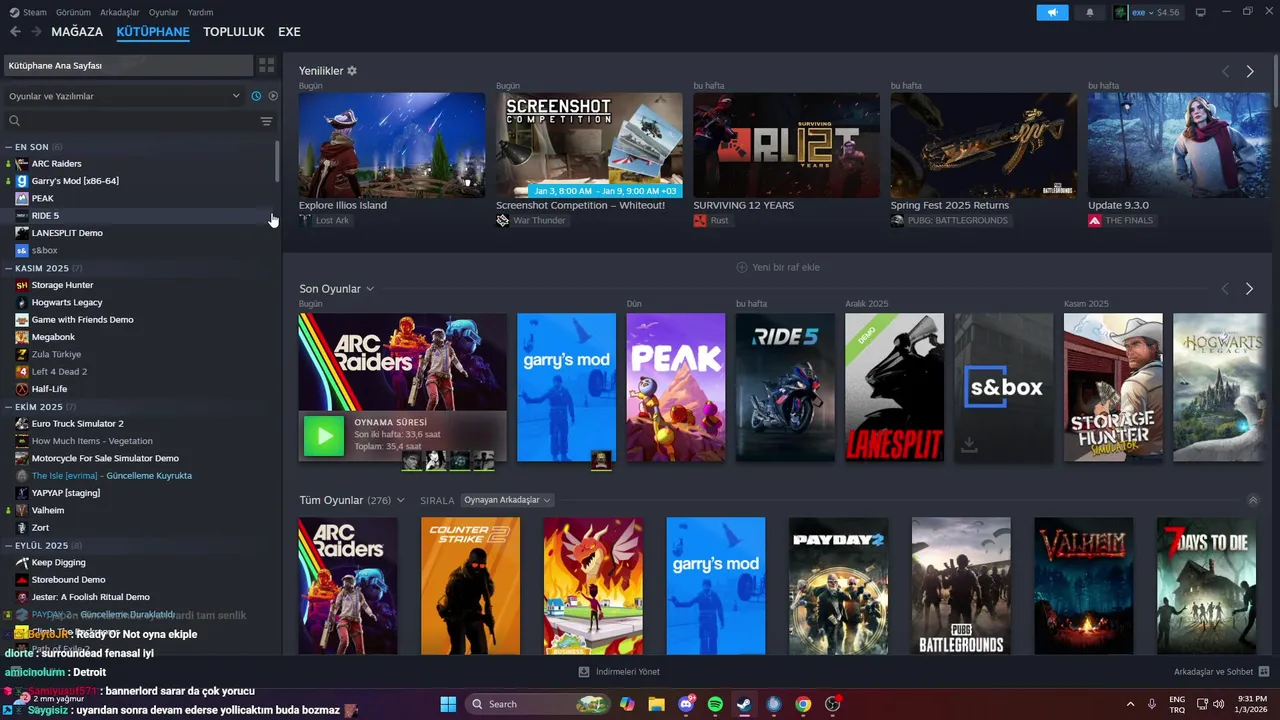Open the Garry's Mod sidebar icon
The image size is (1280, 720).
(22, 181)
